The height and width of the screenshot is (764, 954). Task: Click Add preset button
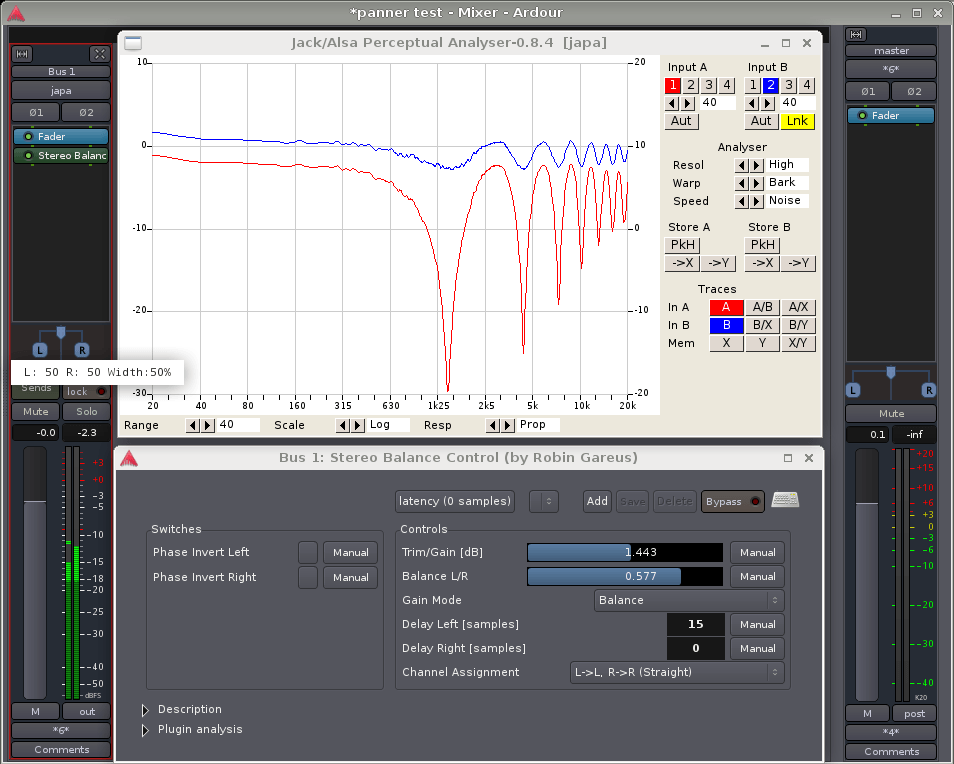(x=597, y=501)
